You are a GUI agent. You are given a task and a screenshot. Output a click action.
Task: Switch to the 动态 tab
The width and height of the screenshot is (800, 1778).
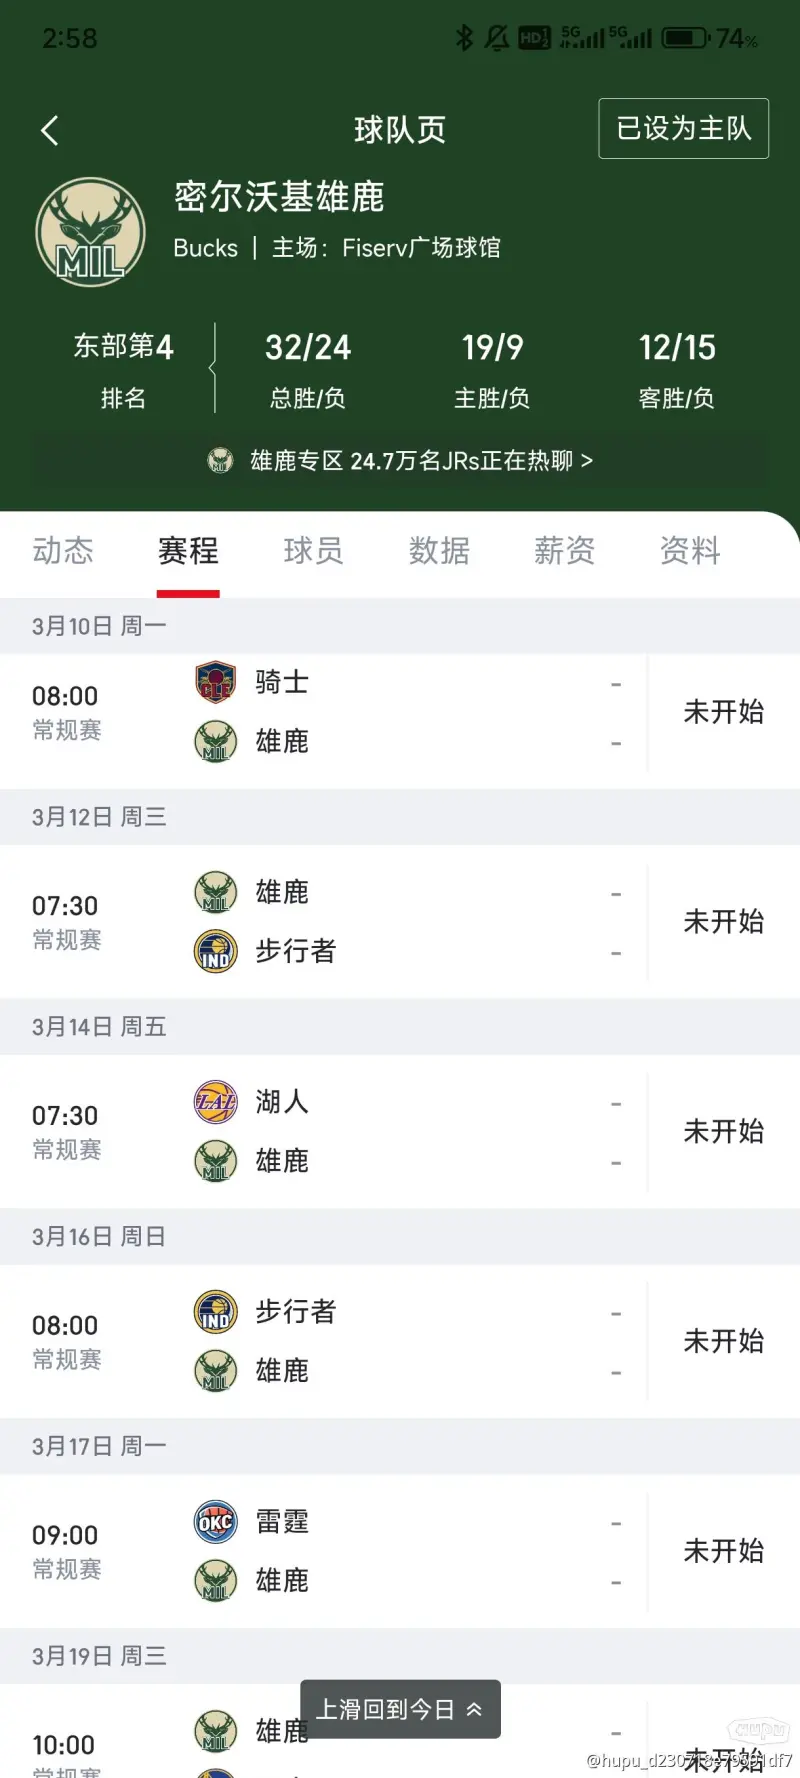pyautogui.click(x=63, y=551)
